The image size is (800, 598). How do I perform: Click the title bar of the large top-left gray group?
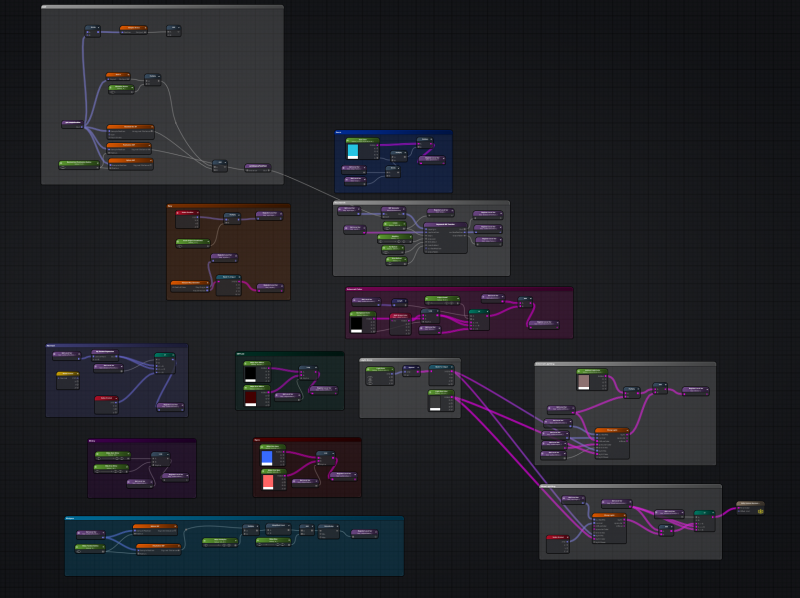click(x=162, y=8)
